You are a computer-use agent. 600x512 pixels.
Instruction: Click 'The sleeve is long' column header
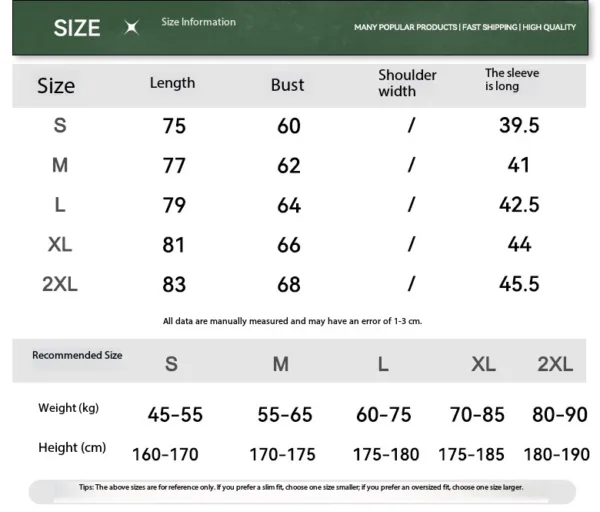click(x=512, y=80)
